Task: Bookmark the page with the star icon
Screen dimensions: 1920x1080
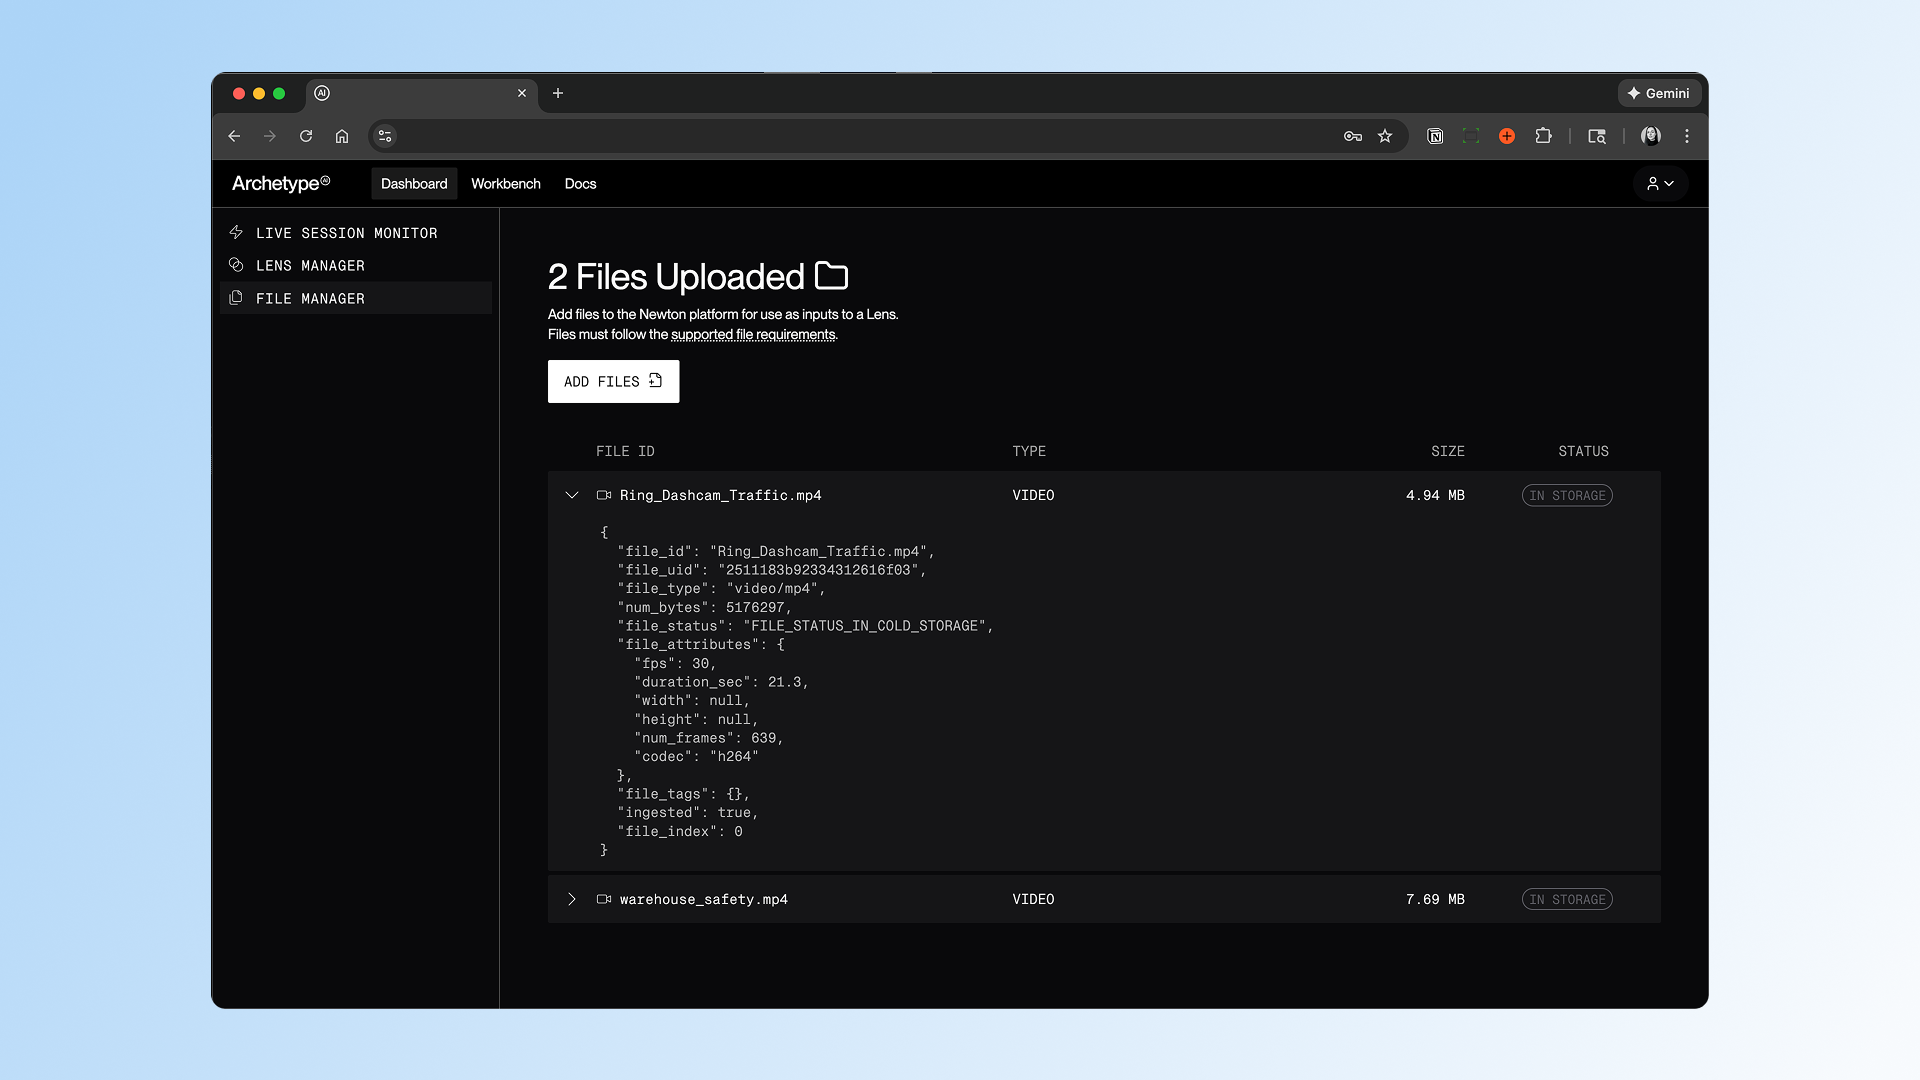Action: 1385,136
